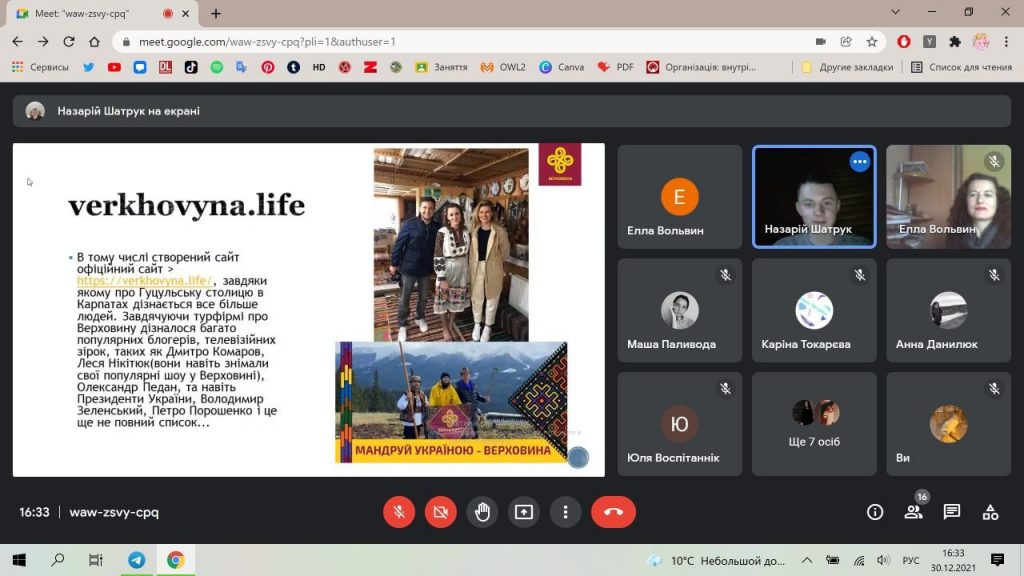
Task: Click the 'Ще 7 осіб' participants tile
Action: coord(814,424)
